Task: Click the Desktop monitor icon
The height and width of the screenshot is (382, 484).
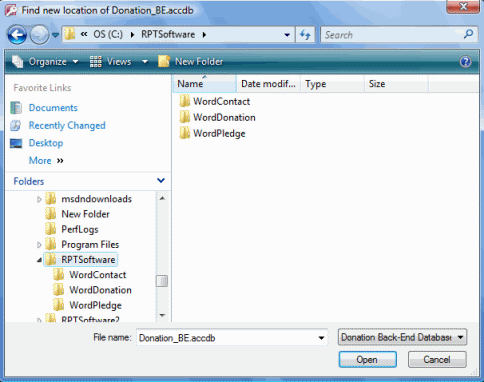Action: [x=16, y=143]
